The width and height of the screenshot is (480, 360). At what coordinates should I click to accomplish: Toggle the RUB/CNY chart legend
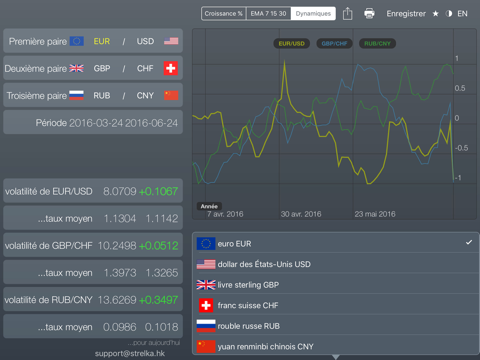click(377, 44)
